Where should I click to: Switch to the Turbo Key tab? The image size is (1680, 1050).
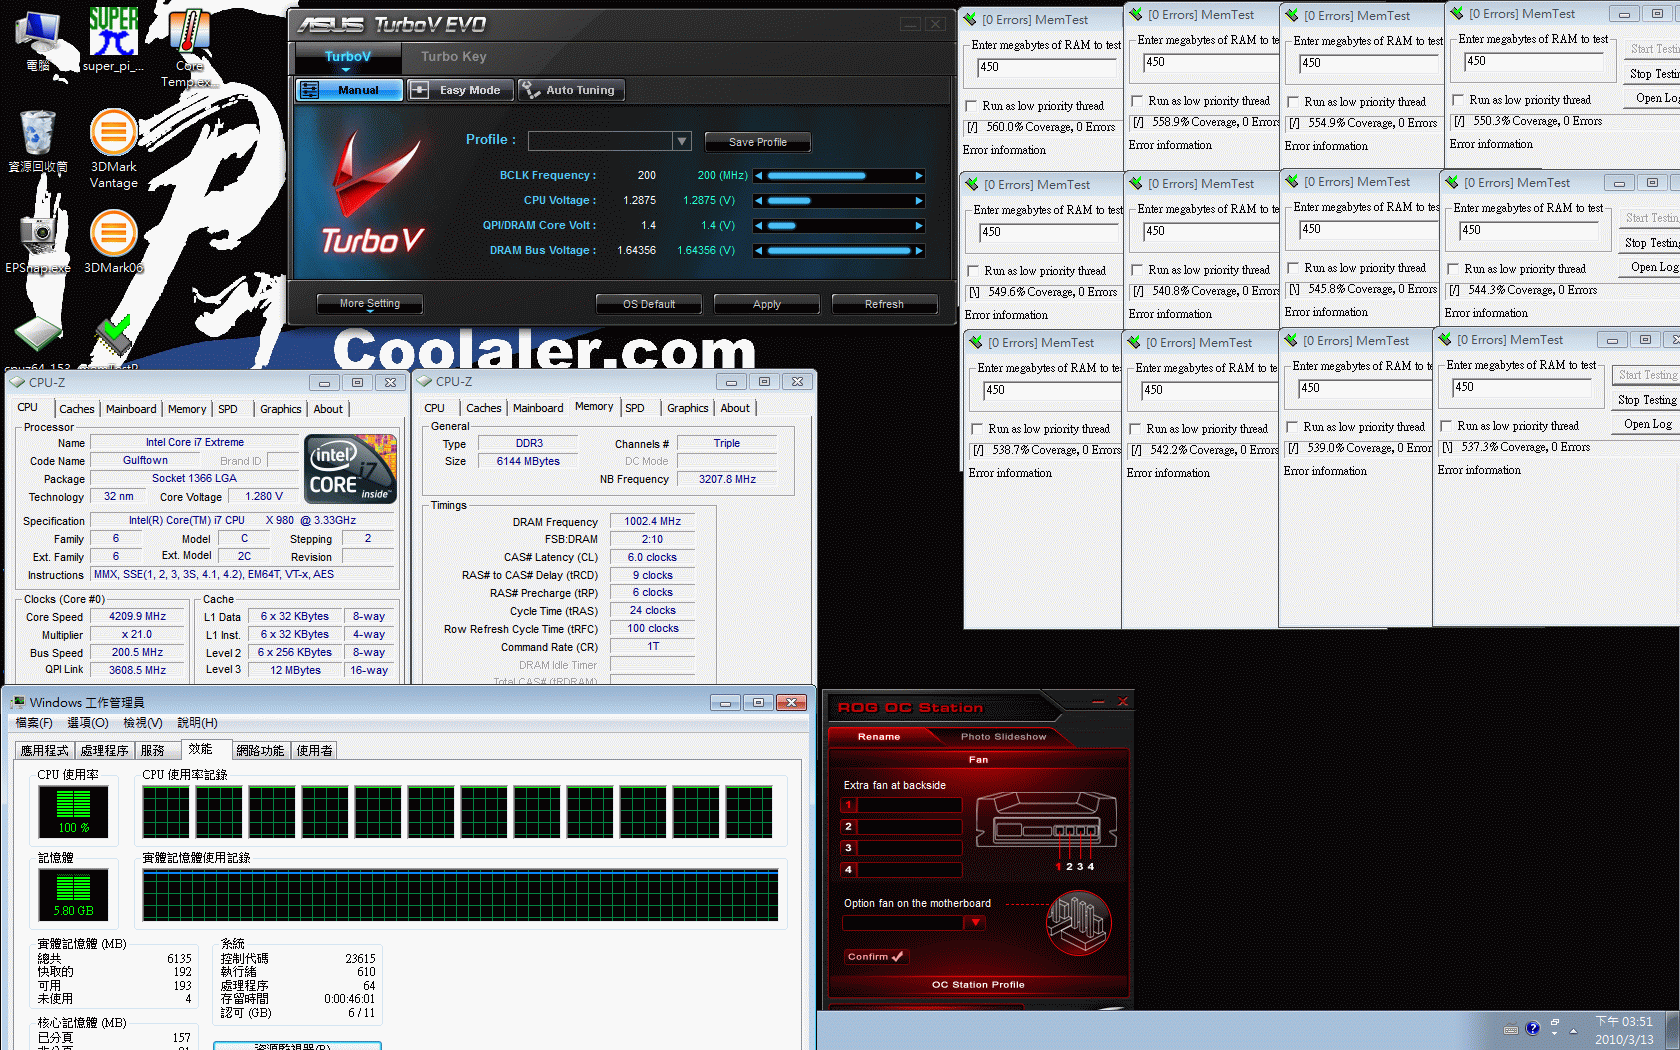coord(453,57)
